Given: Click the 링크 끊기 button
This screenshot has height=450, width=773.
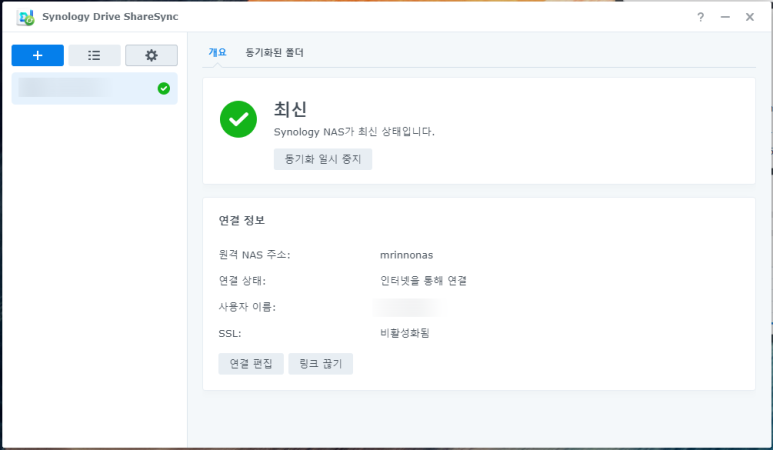Looking at the screenshot, I should point(320,364).
